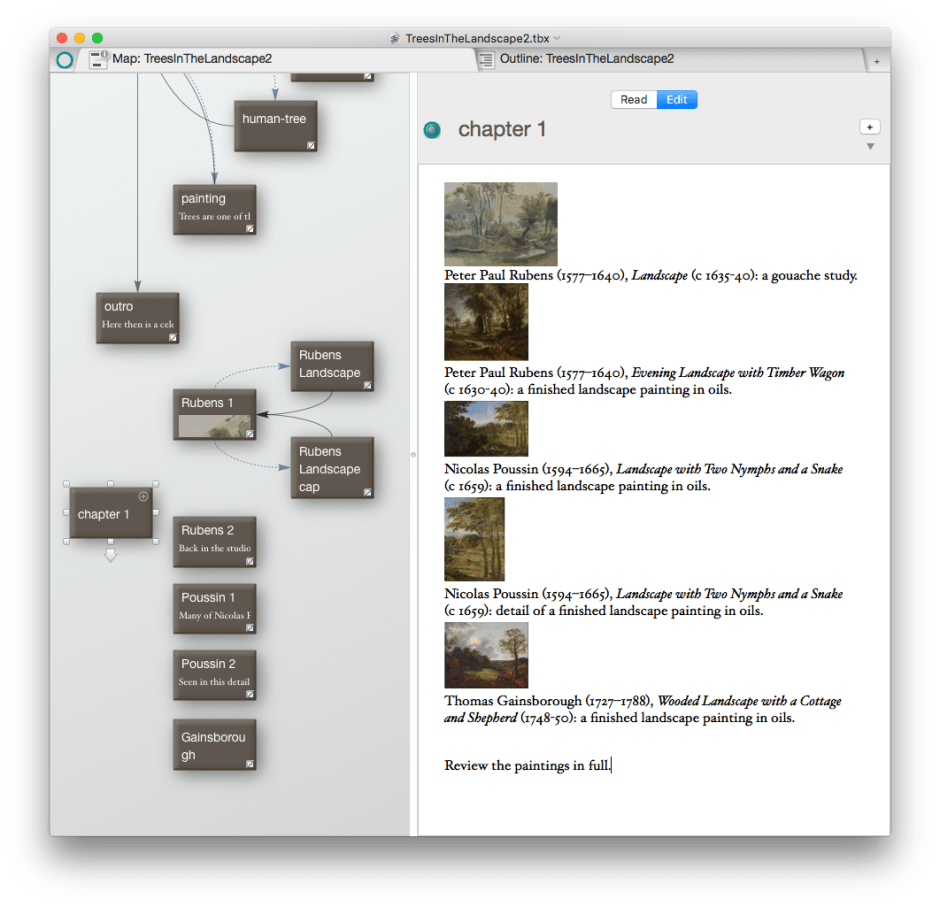Click the map view icon in the Map tab
Image resolution: width=940 pixels, height=907 pixels.
coord(99,60)
